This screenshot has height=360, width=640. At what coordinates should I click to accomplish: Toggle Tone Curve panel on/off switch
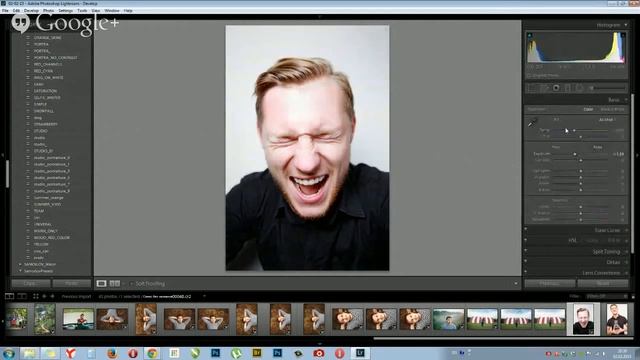point(526,230)
